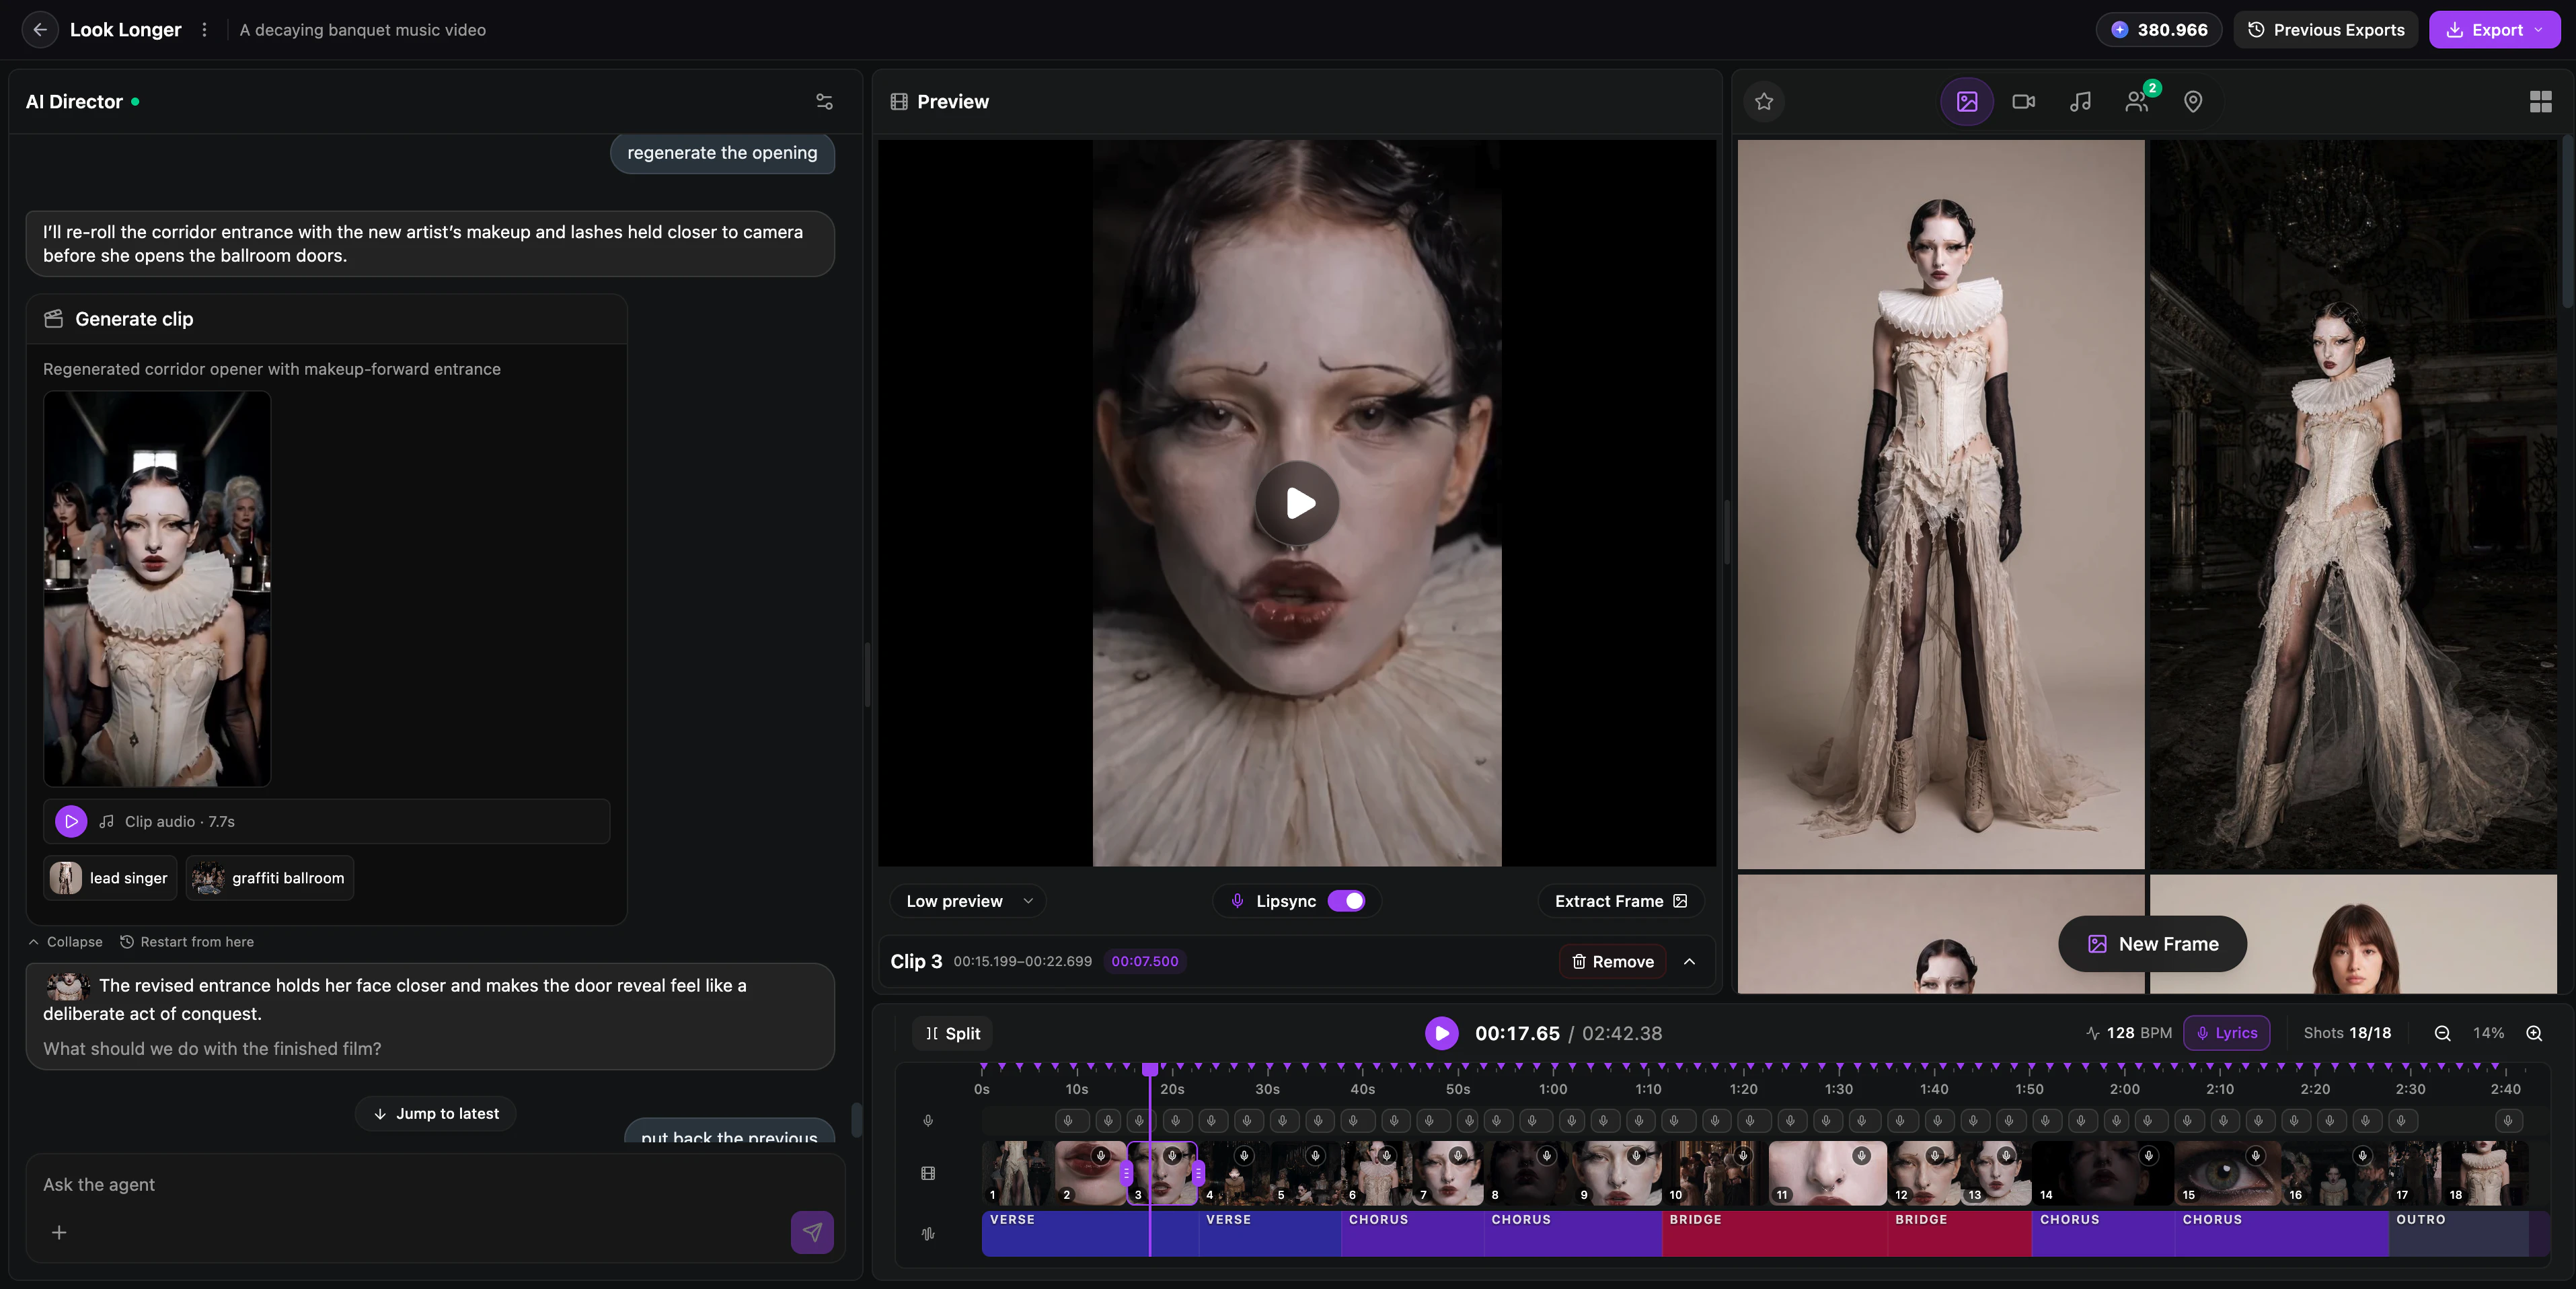Toggle the Lyrics display button
This screenshot has width=2576, height=1289.
pyautogui.click(x=2226, y=1033)
